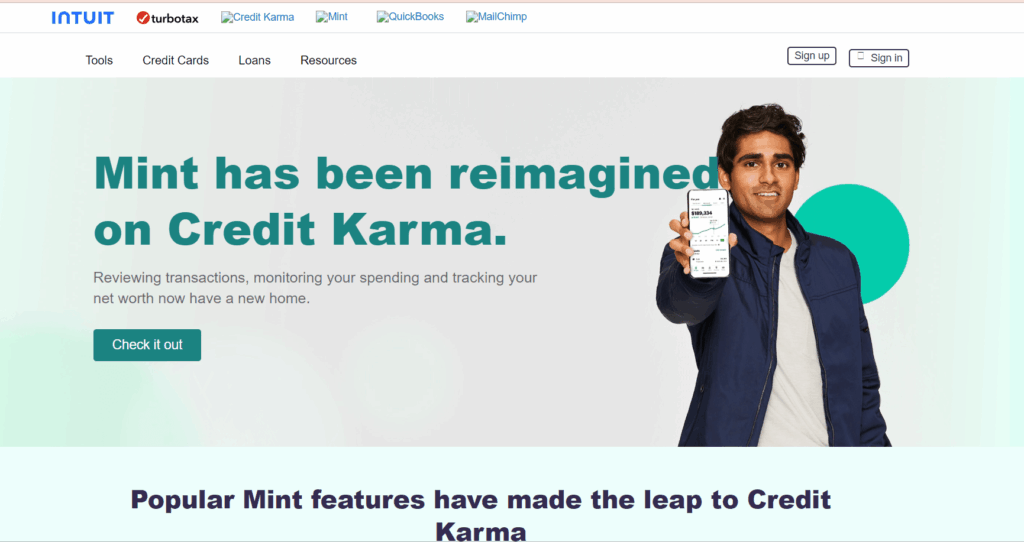This screenshot has width=1024, height=542.
Task: Expand the Resources navigation item
Action: [328, 60]
